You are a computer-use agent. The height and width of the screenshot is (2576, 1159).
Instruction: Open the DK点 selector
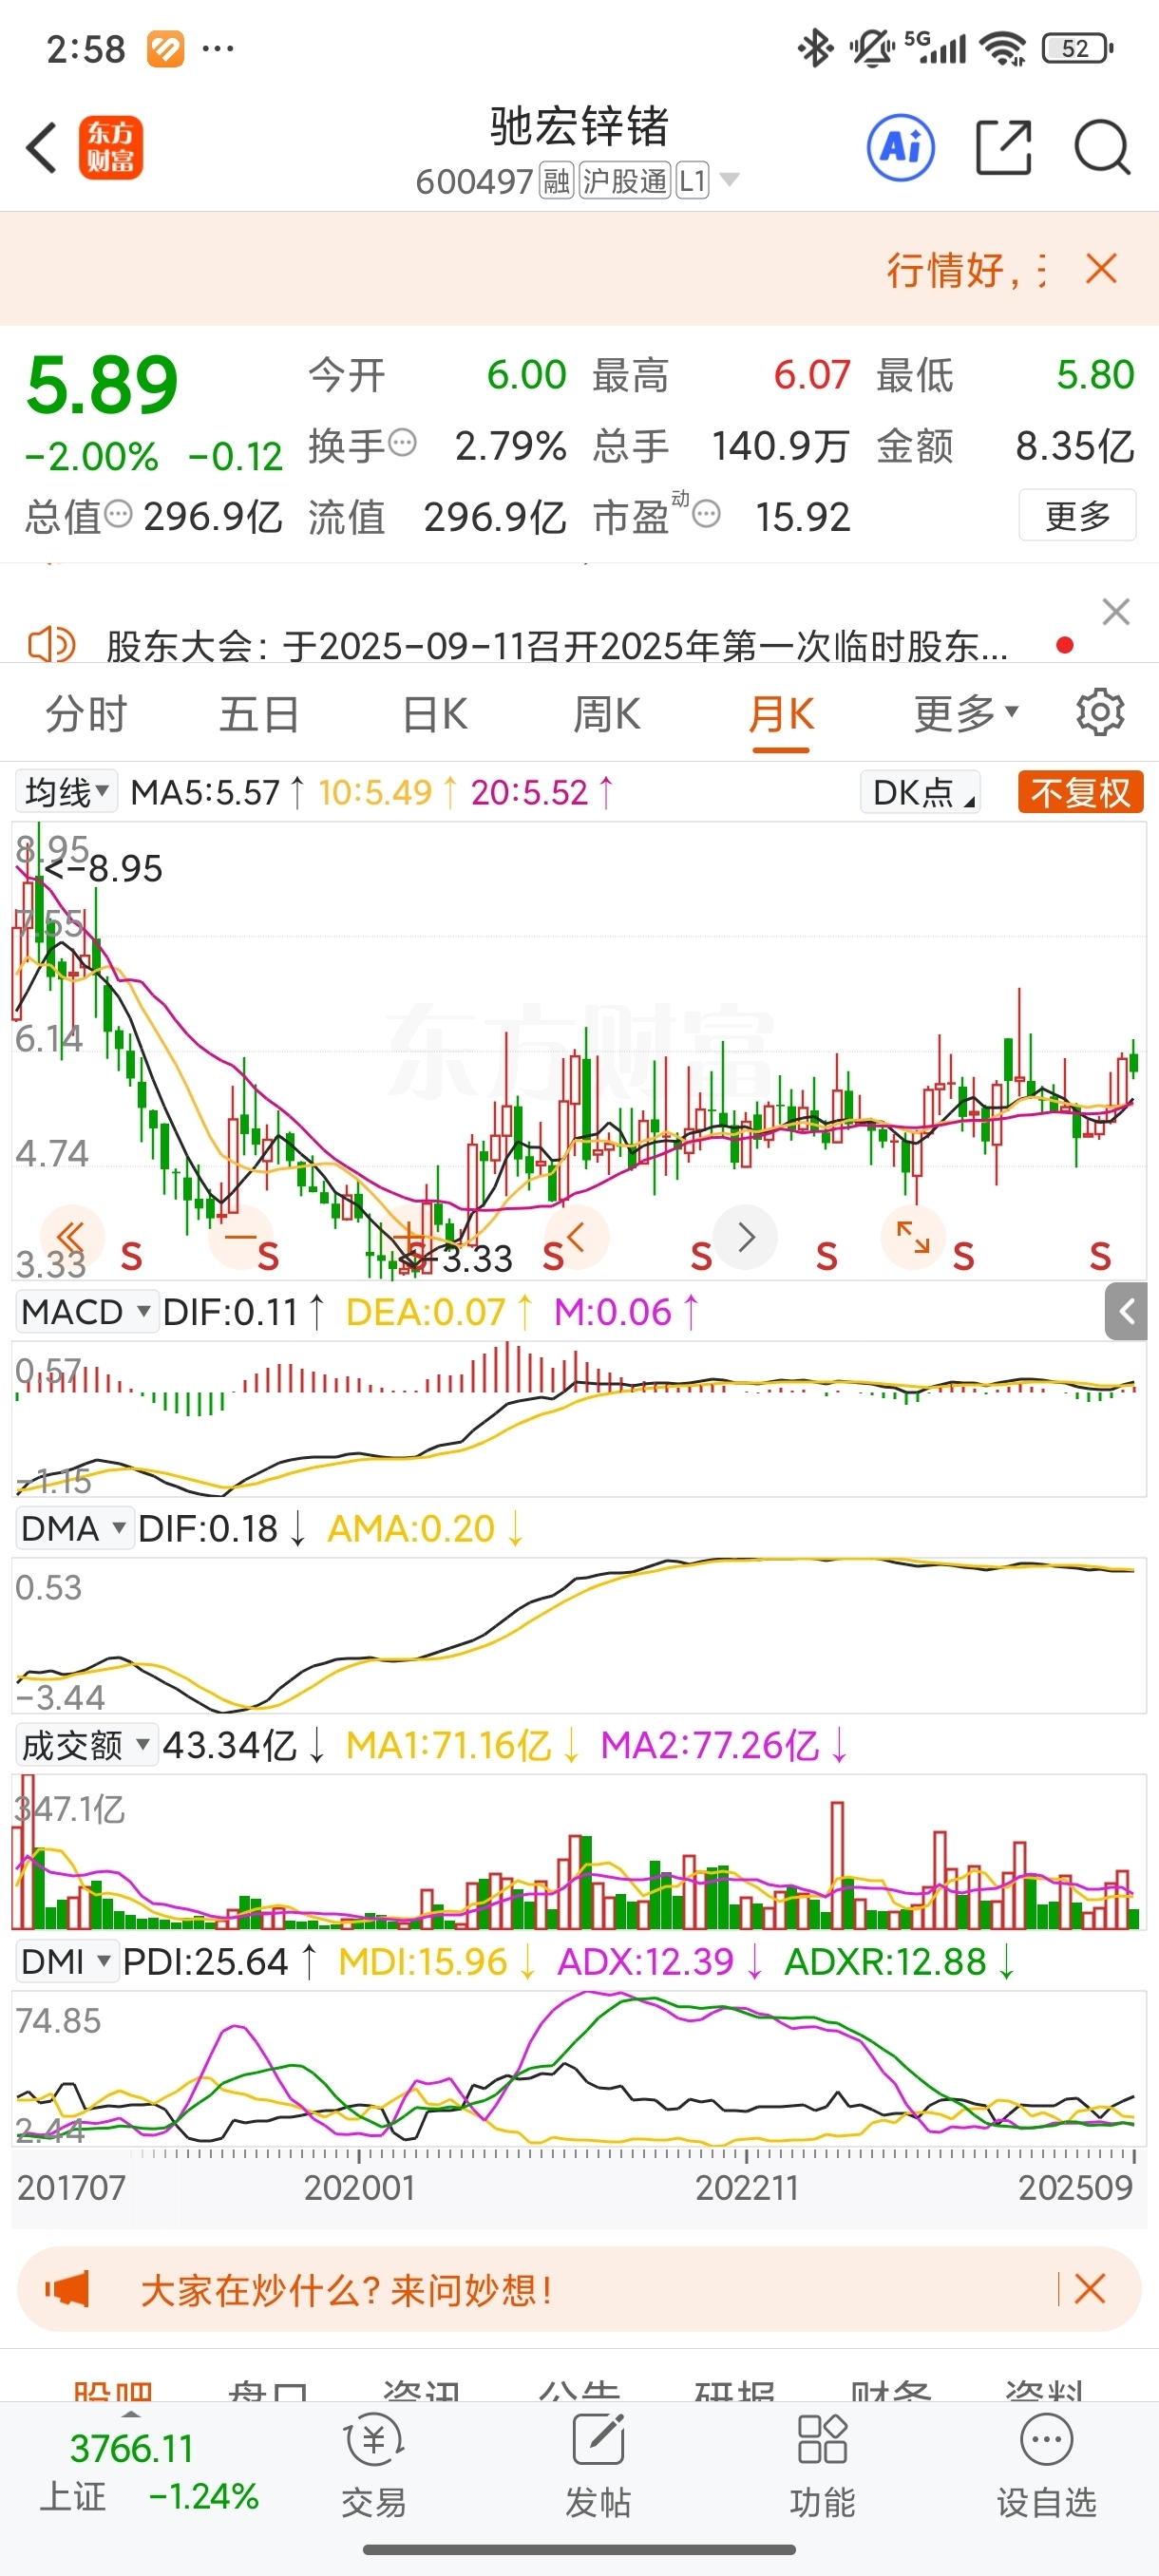tap(920, 792)
